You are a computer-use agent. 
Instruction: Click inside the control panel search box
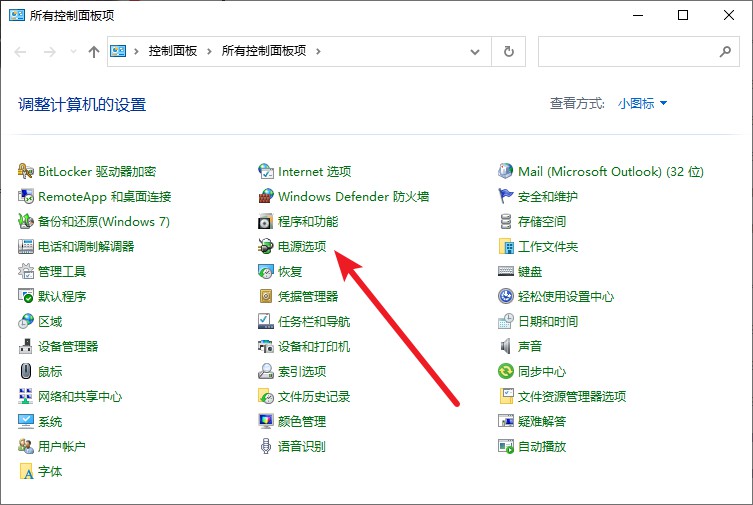(x=625, y=51)
